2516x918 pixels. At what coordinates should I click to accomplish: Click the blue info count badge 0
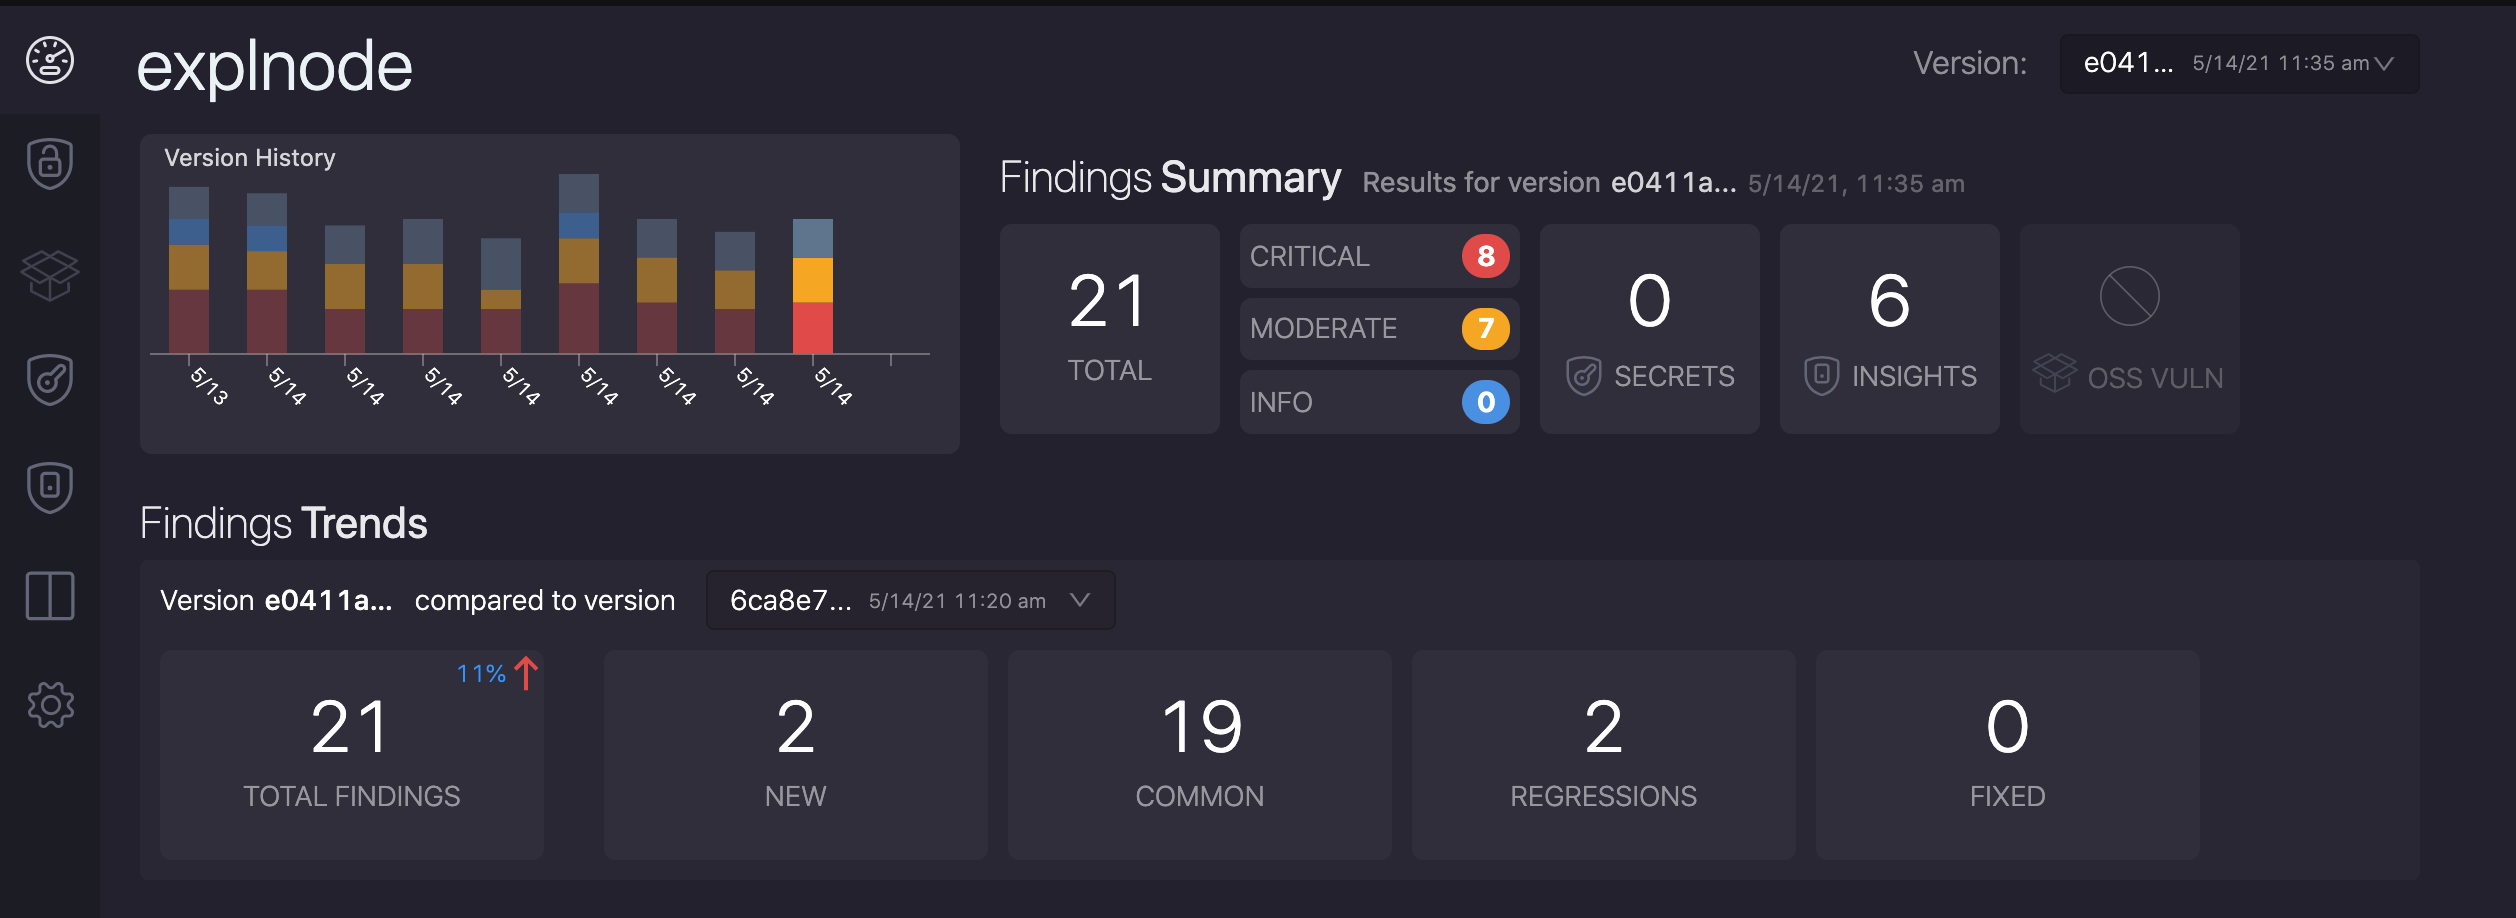pyautogui.click(x=1486, y=402)
